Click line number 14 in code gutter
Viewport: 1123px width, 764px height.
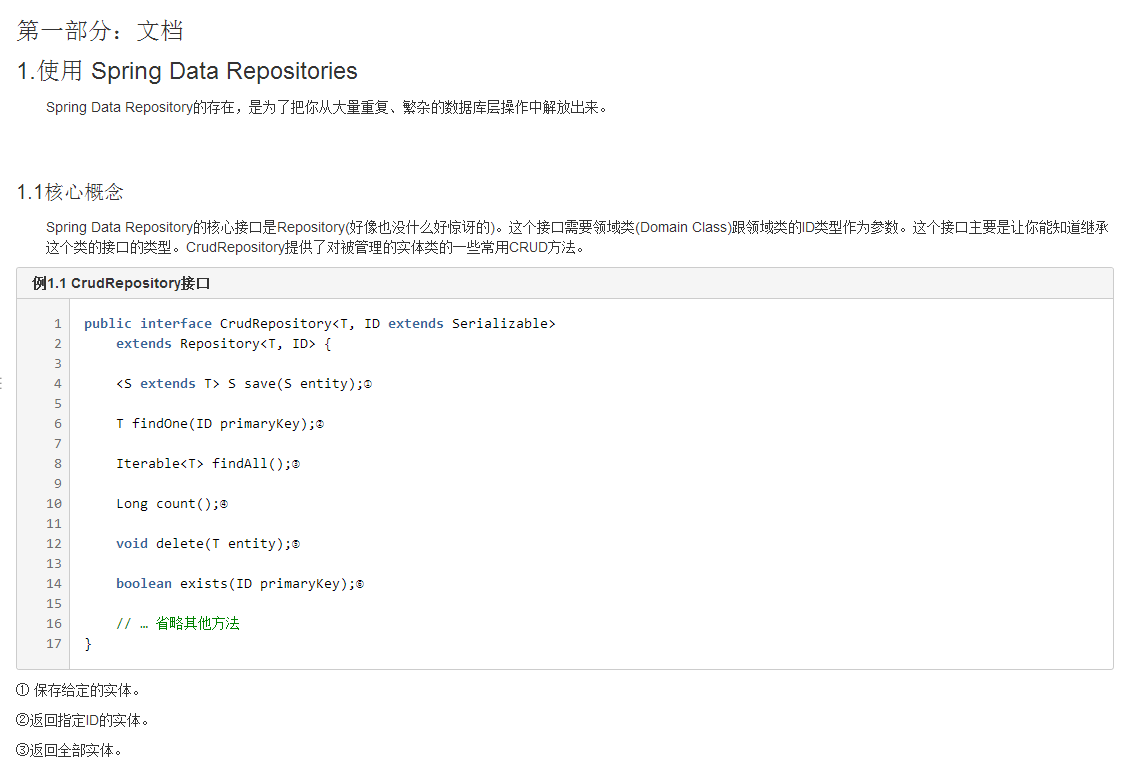[54, 584]
